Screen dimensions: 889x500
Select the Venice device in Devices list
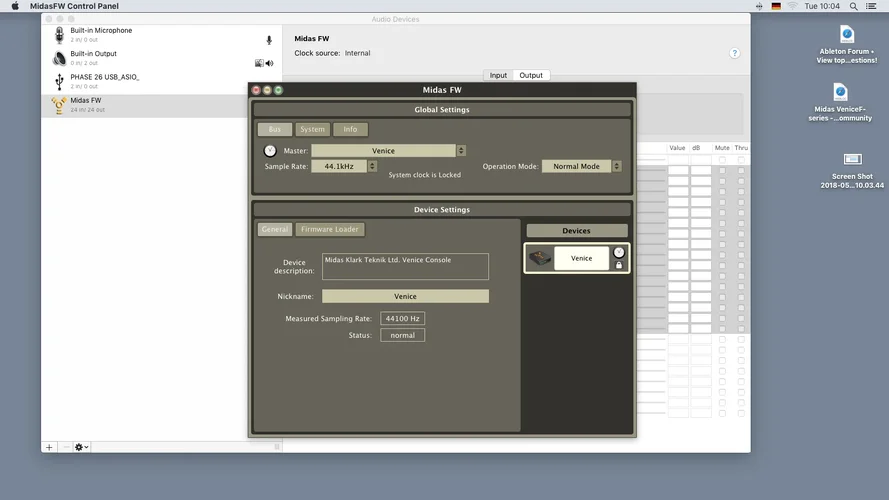click(x=577, y=259)
